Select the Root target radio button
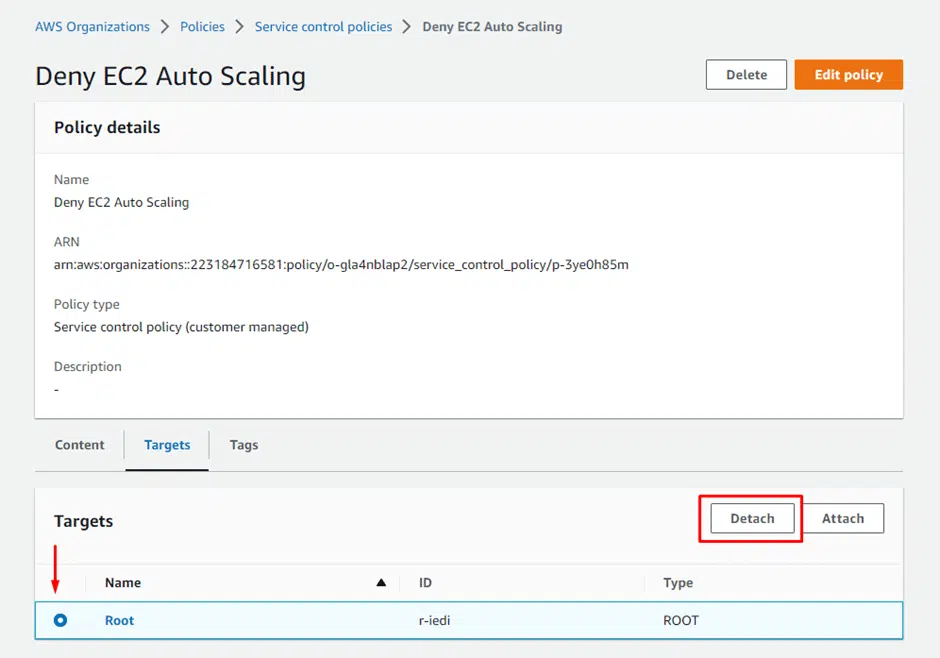 tap(61, 620)
